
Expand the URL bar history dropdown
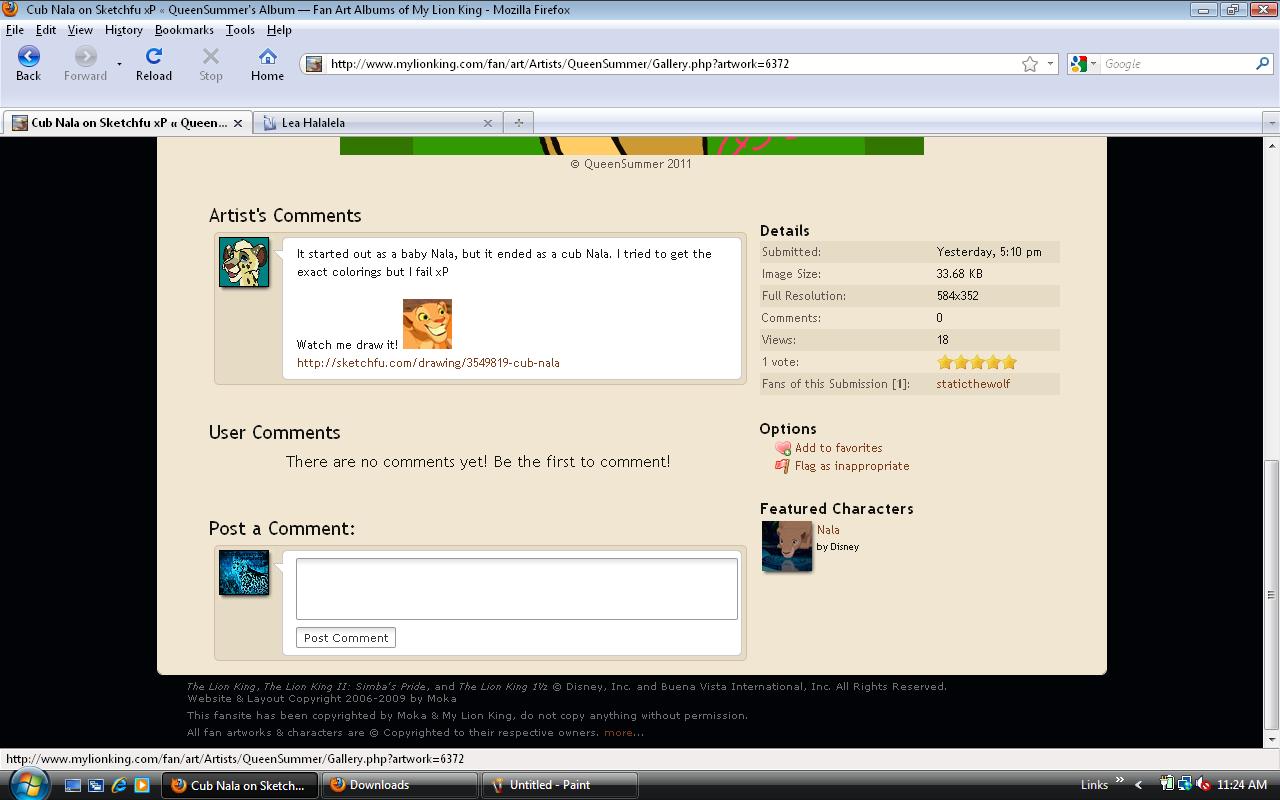coord(1050,64)
